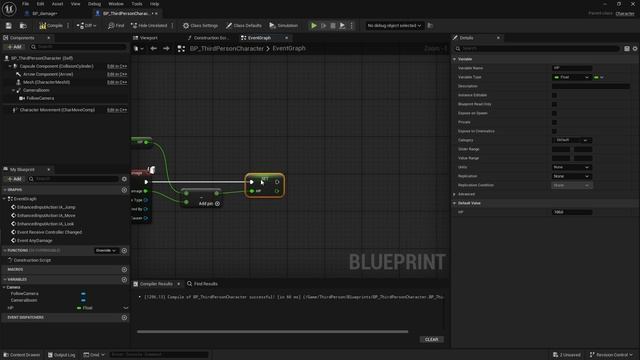Collapse the EventGraph tree entry

tap(4, 199)
